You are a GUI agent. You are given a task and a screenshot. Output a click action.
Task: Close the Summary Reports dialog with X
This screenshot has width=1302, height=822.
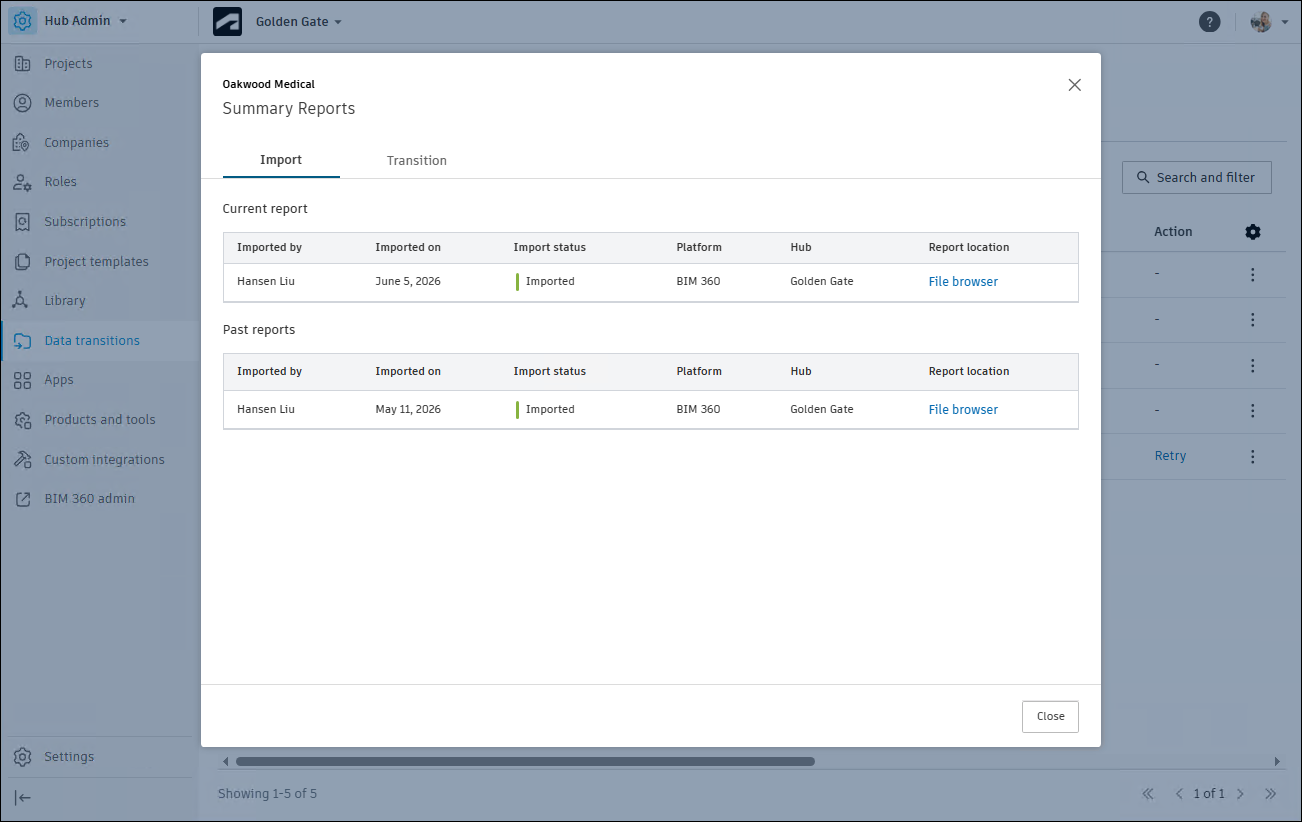pos(1075,85)
